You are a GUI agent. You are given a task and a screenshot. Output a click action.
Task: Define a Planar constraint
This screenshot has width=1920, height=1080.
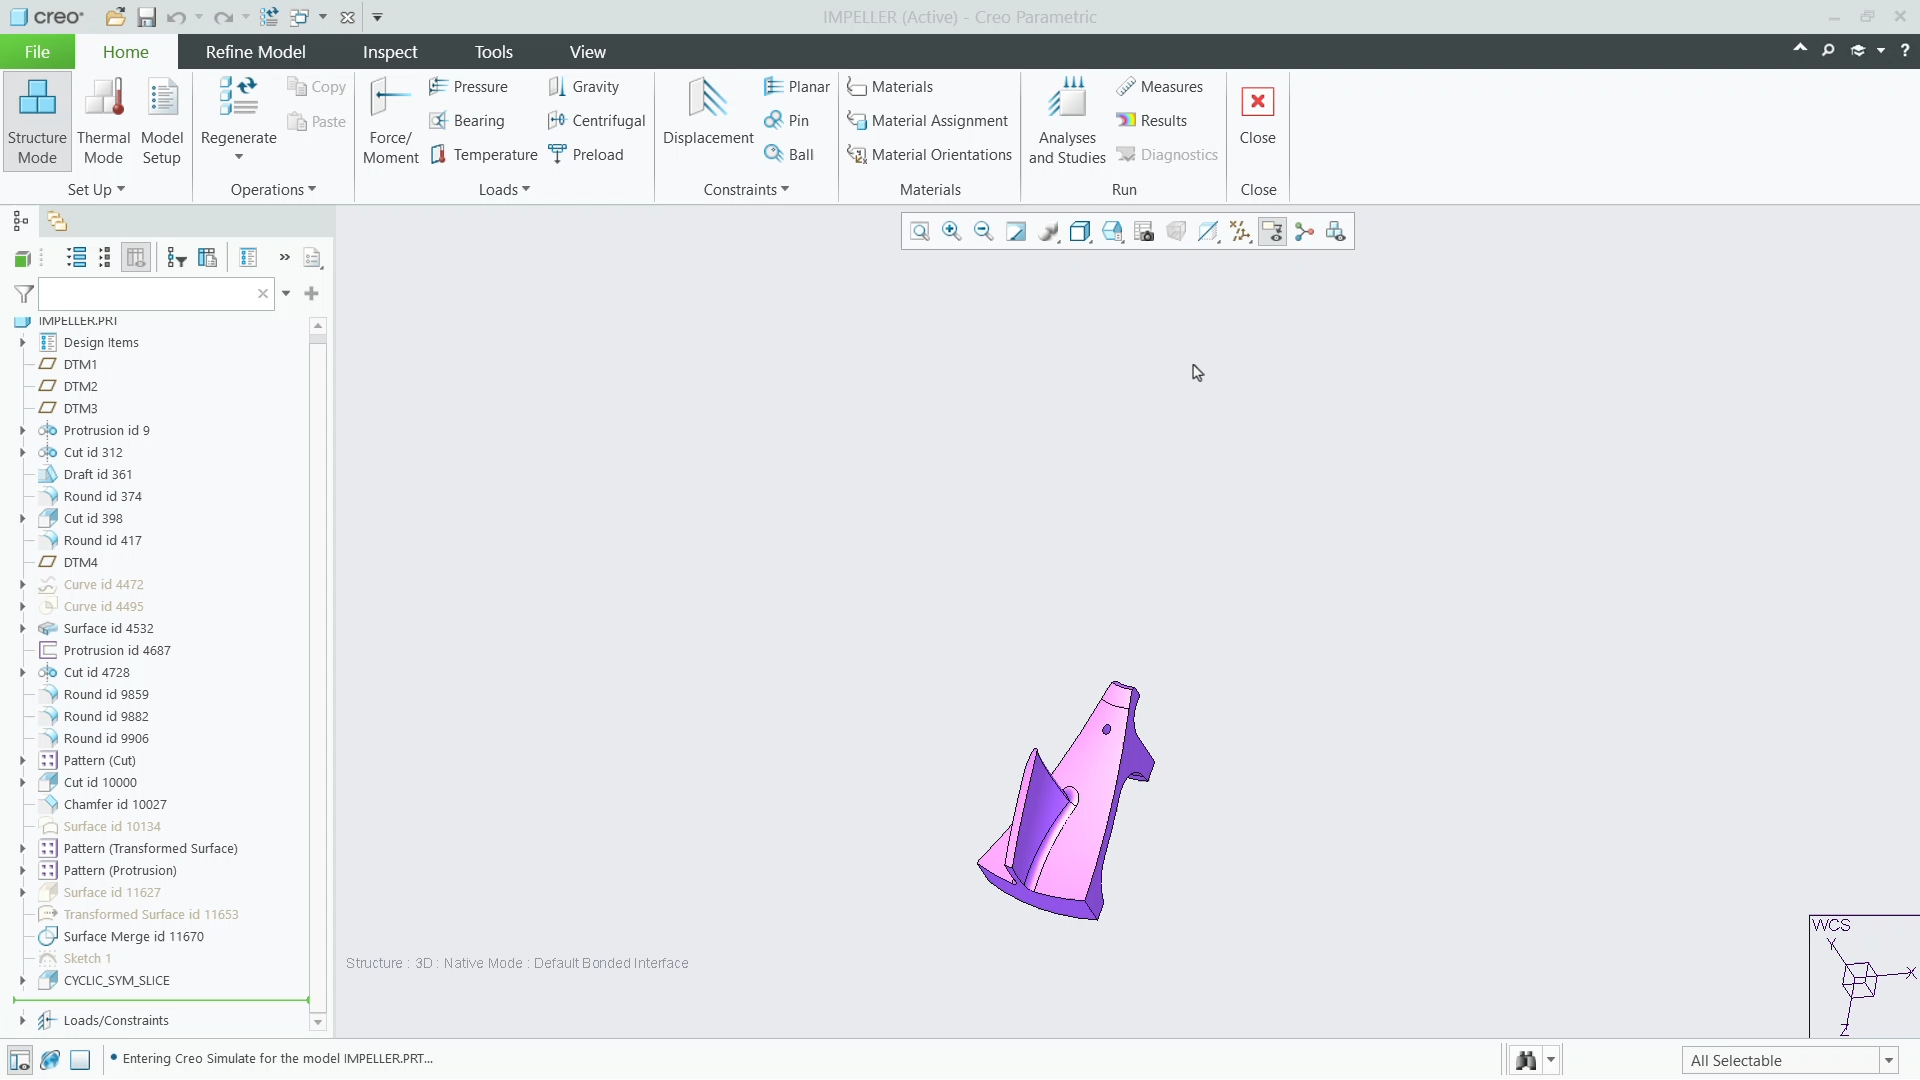797,87
